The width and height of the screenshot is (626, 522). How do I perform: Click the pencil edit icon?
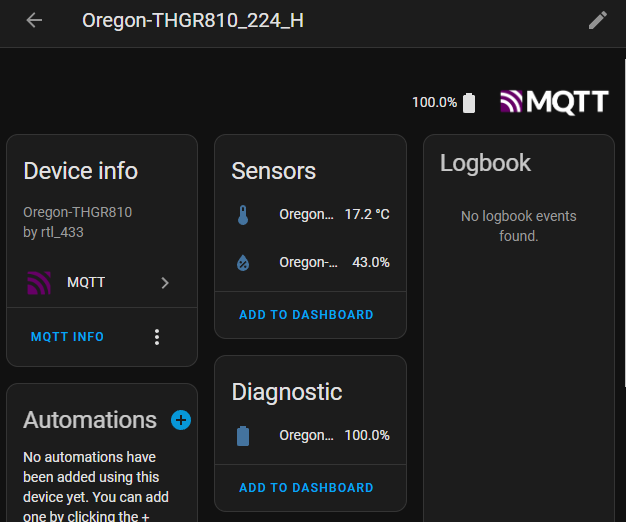(598, 20)
